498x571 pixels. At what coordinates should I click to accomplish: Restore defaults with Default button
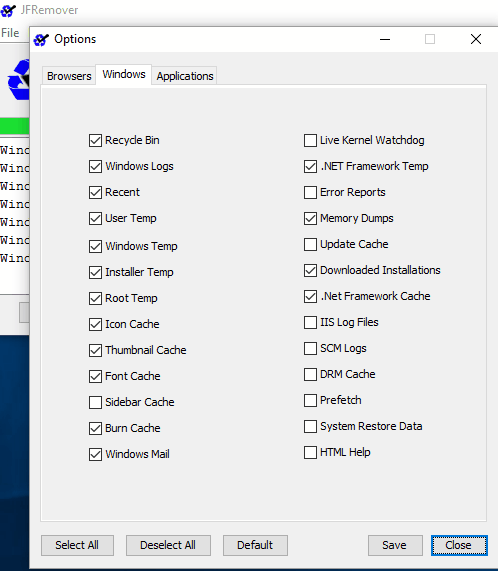coord(255,545)
